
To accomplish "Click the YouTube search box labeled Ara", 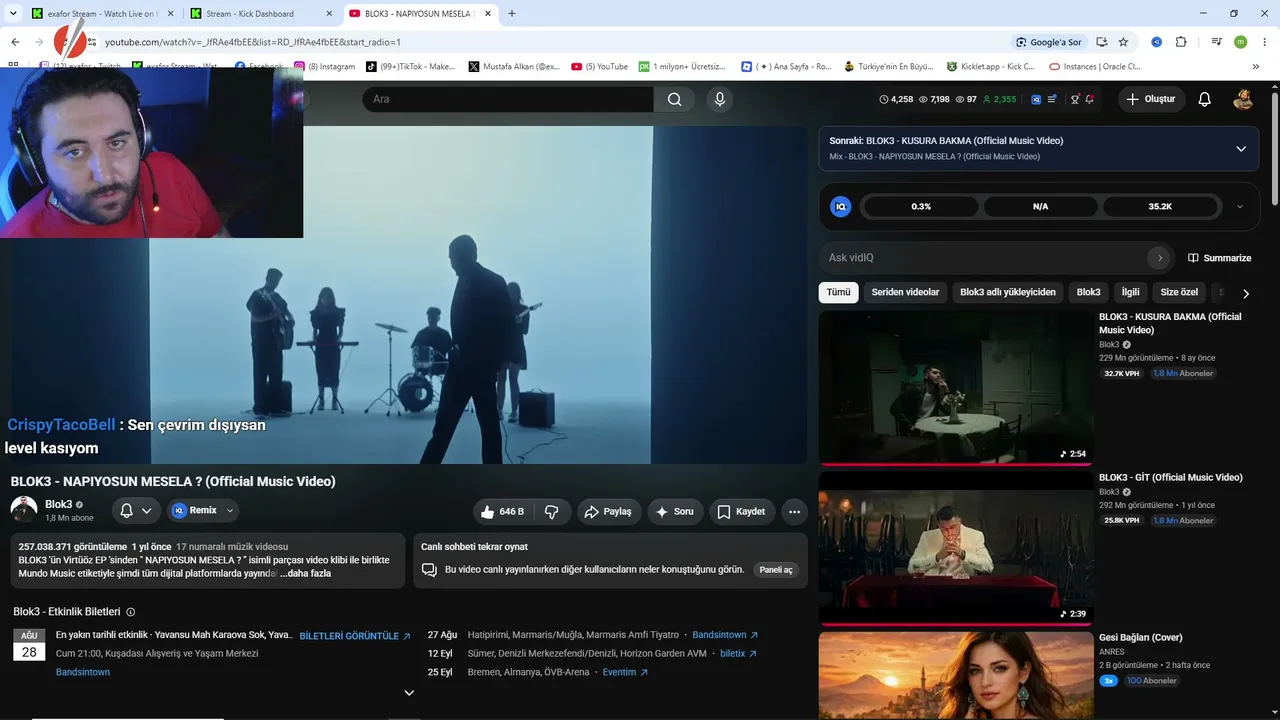I will tap(508, 99).
